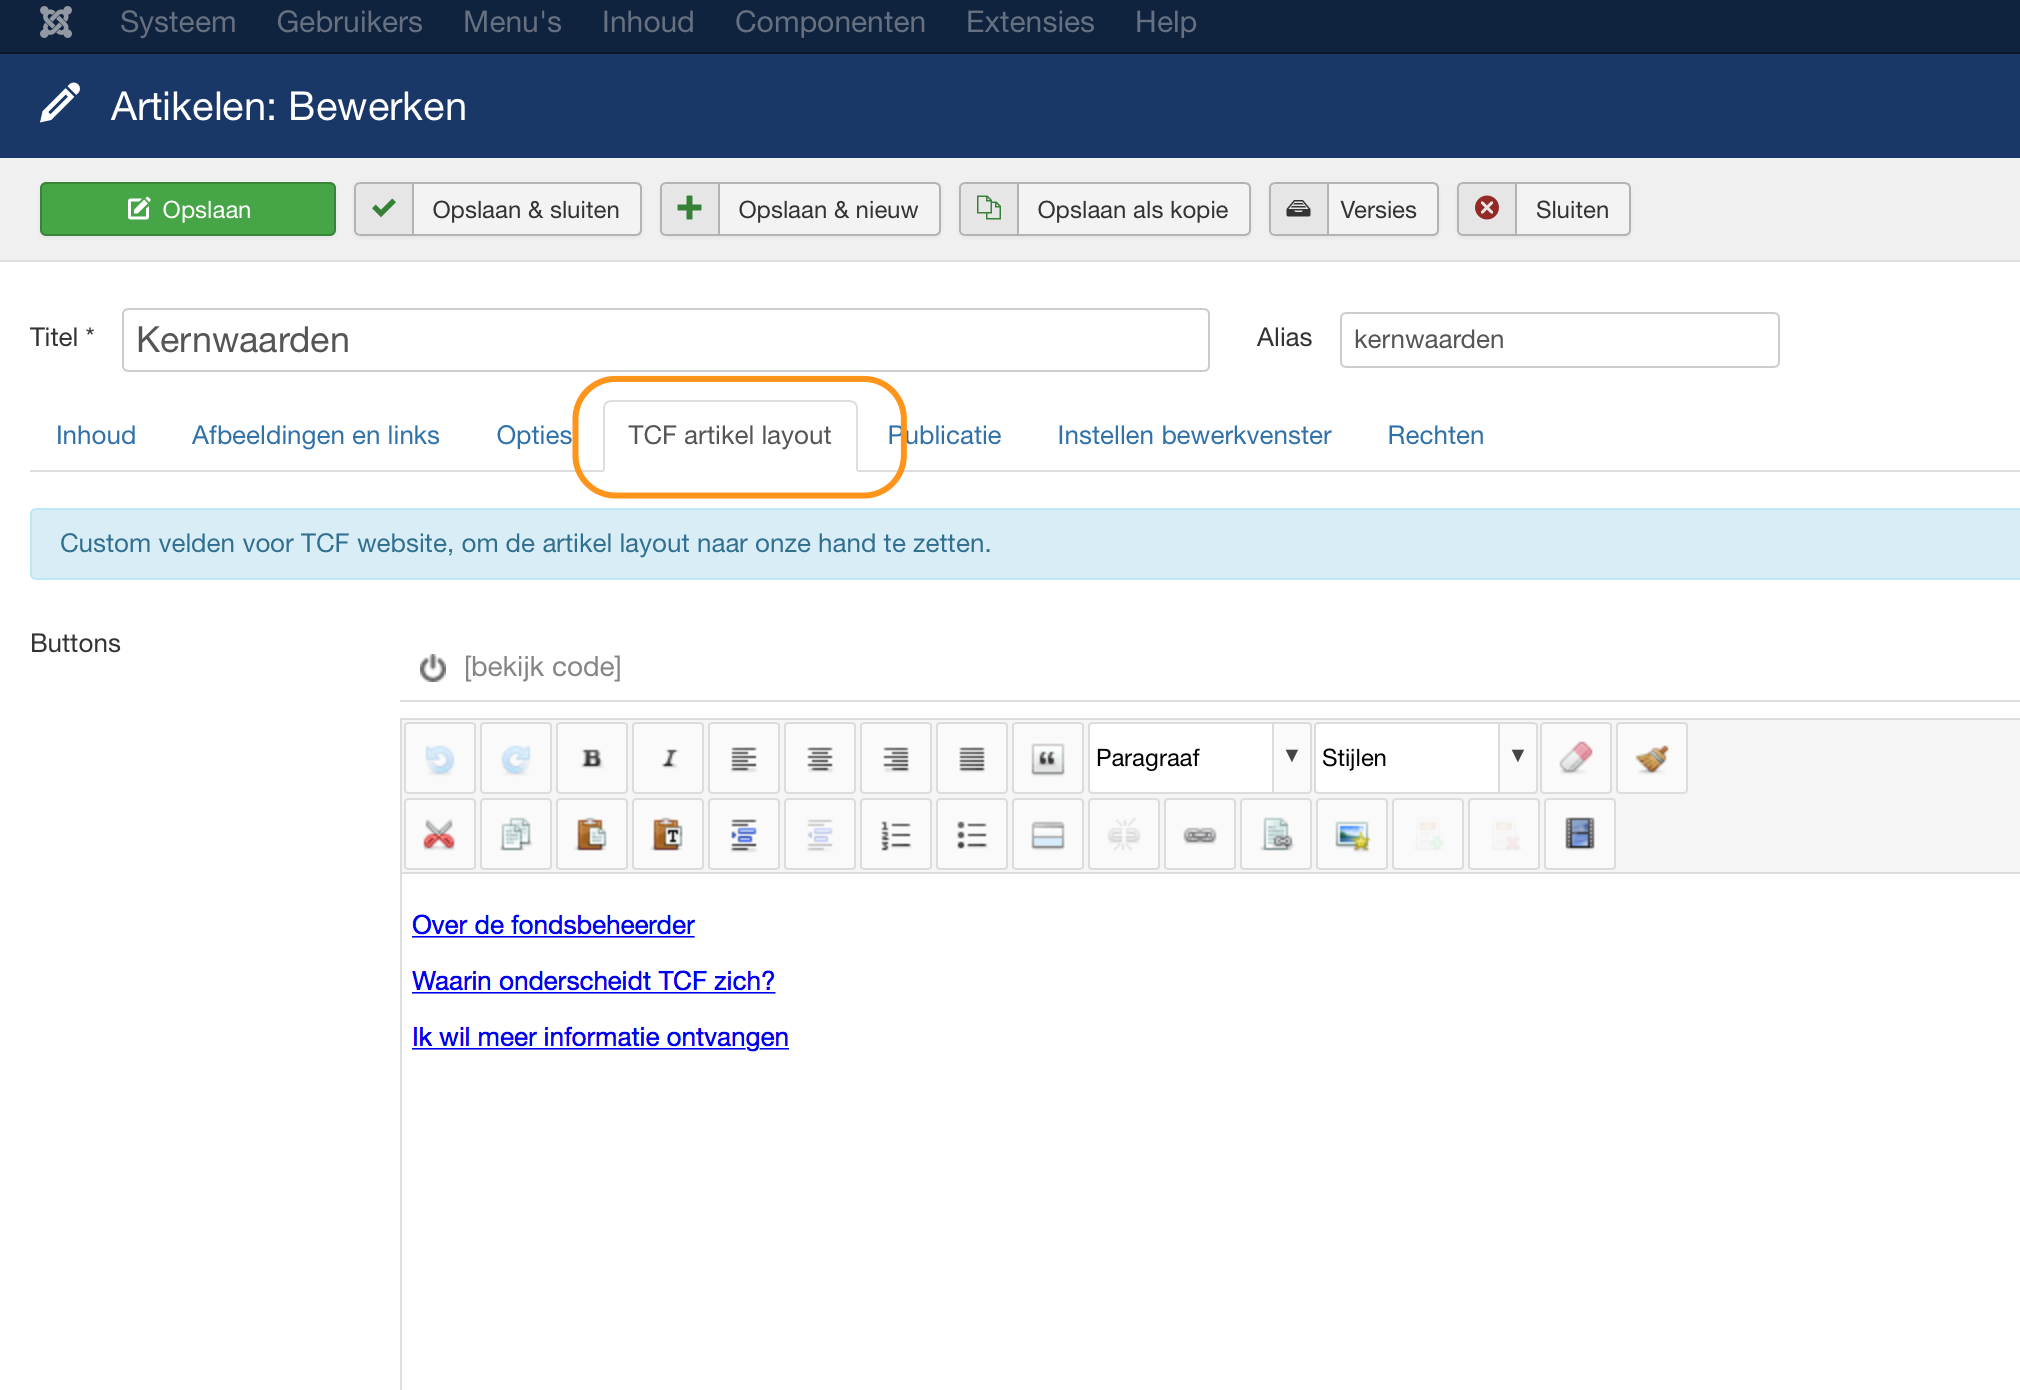Toggle editor with bekijk code power icon
2020x1390 pixels.
pyautogui.click(x=433, y=667)
